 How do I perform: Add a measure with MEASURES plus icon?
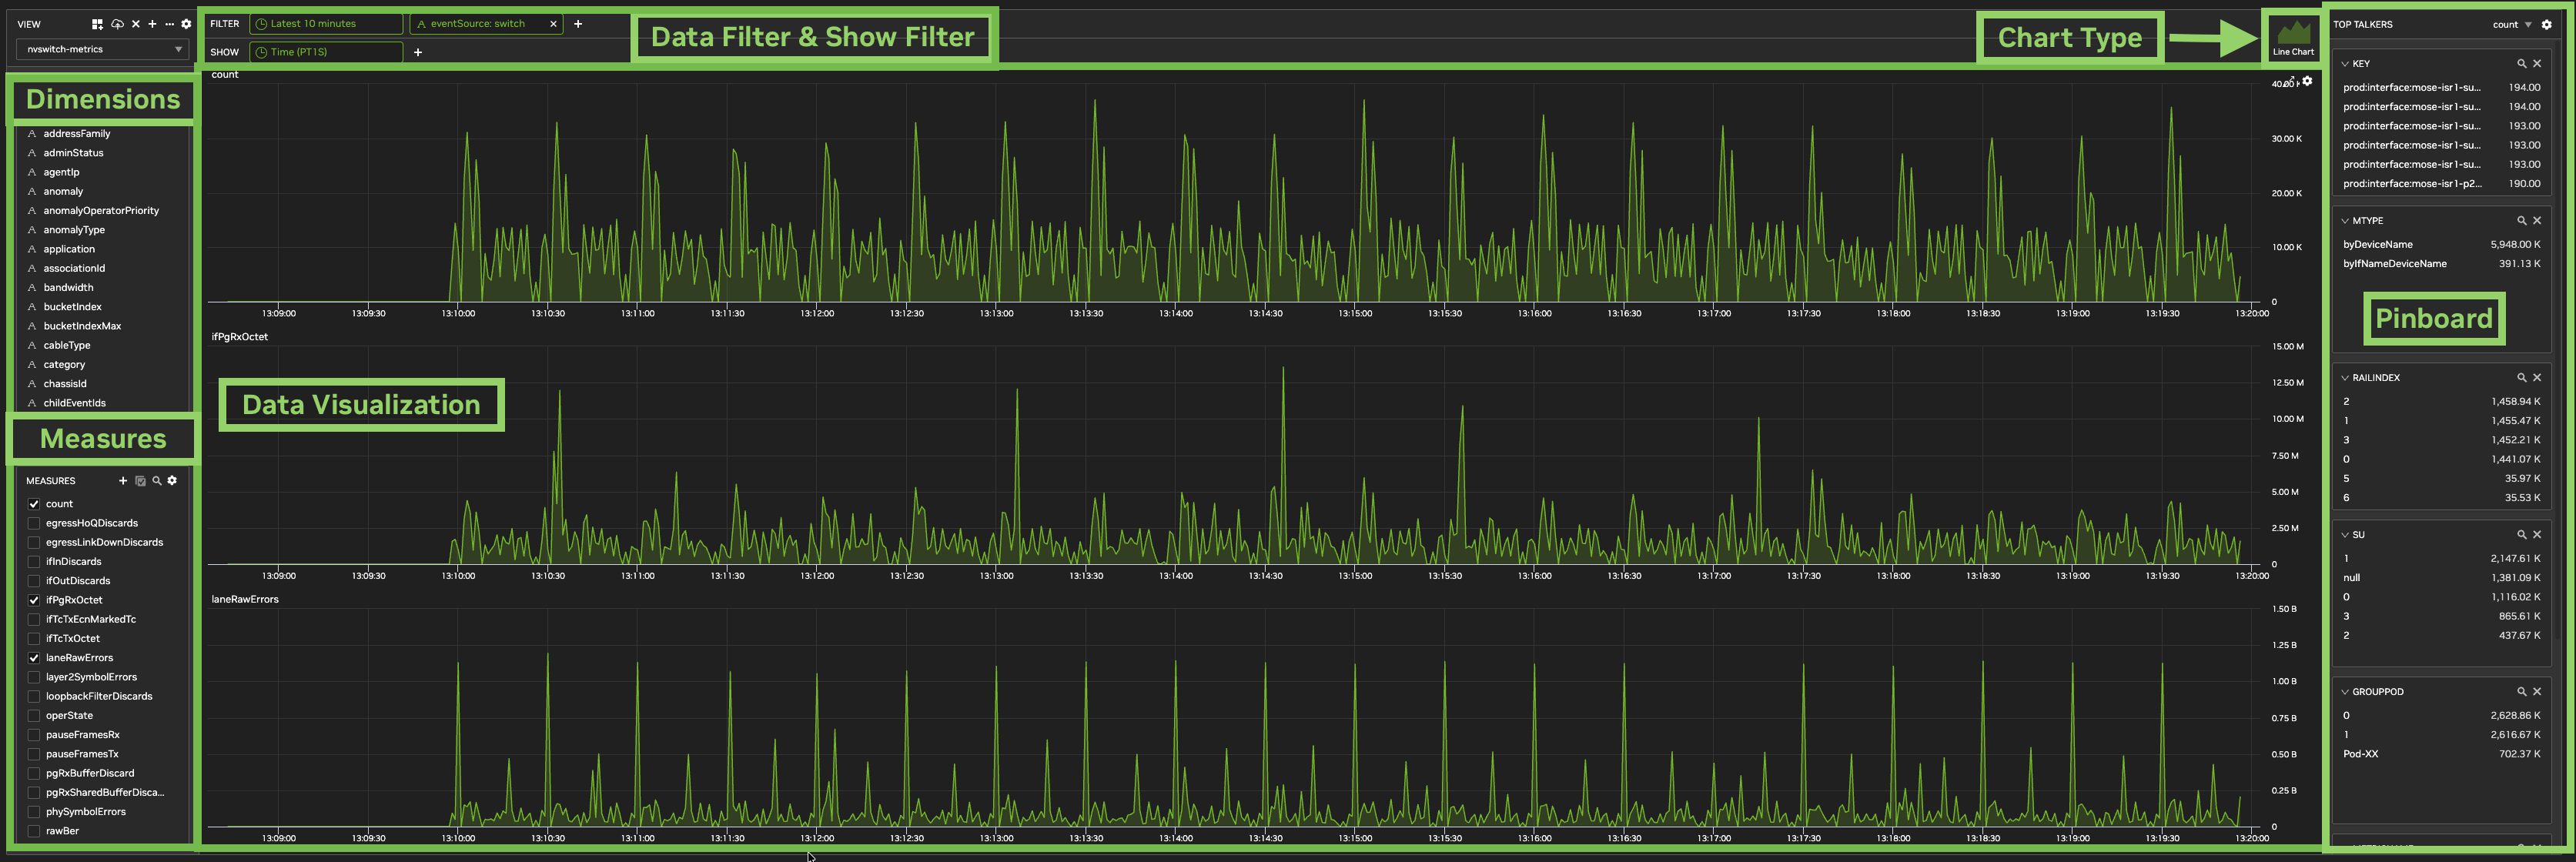pyautogui.click(x=123, y=481)
